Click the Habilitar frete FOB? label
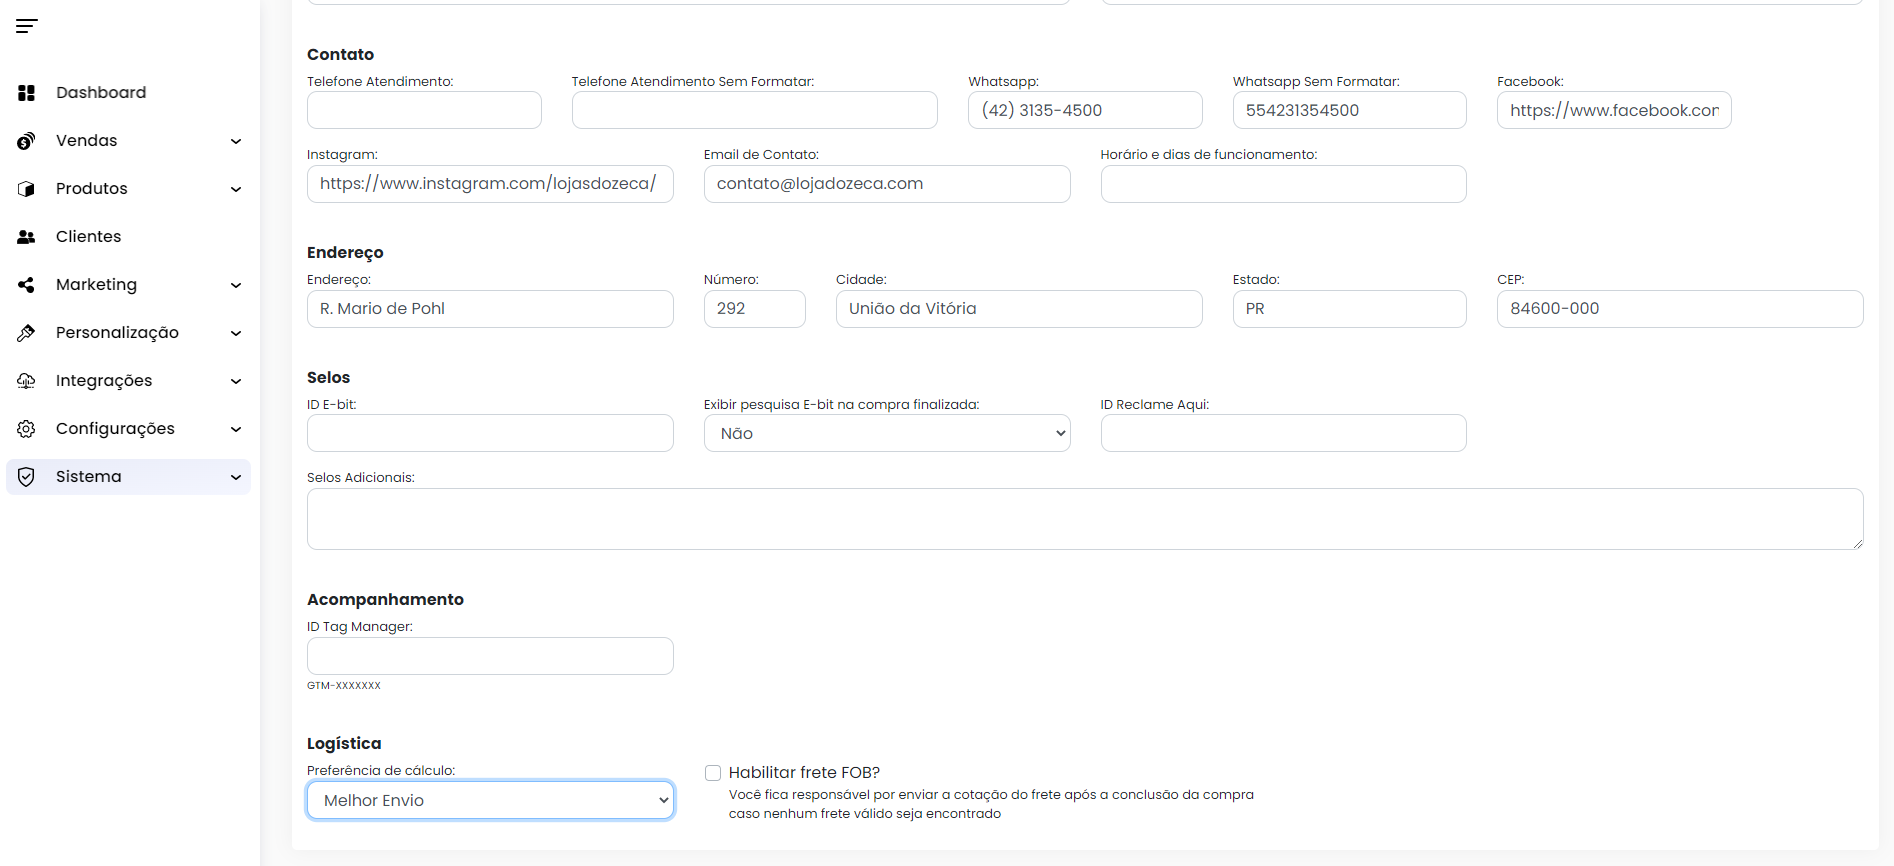The image size is (1894, 866). [x=804, y=773]
